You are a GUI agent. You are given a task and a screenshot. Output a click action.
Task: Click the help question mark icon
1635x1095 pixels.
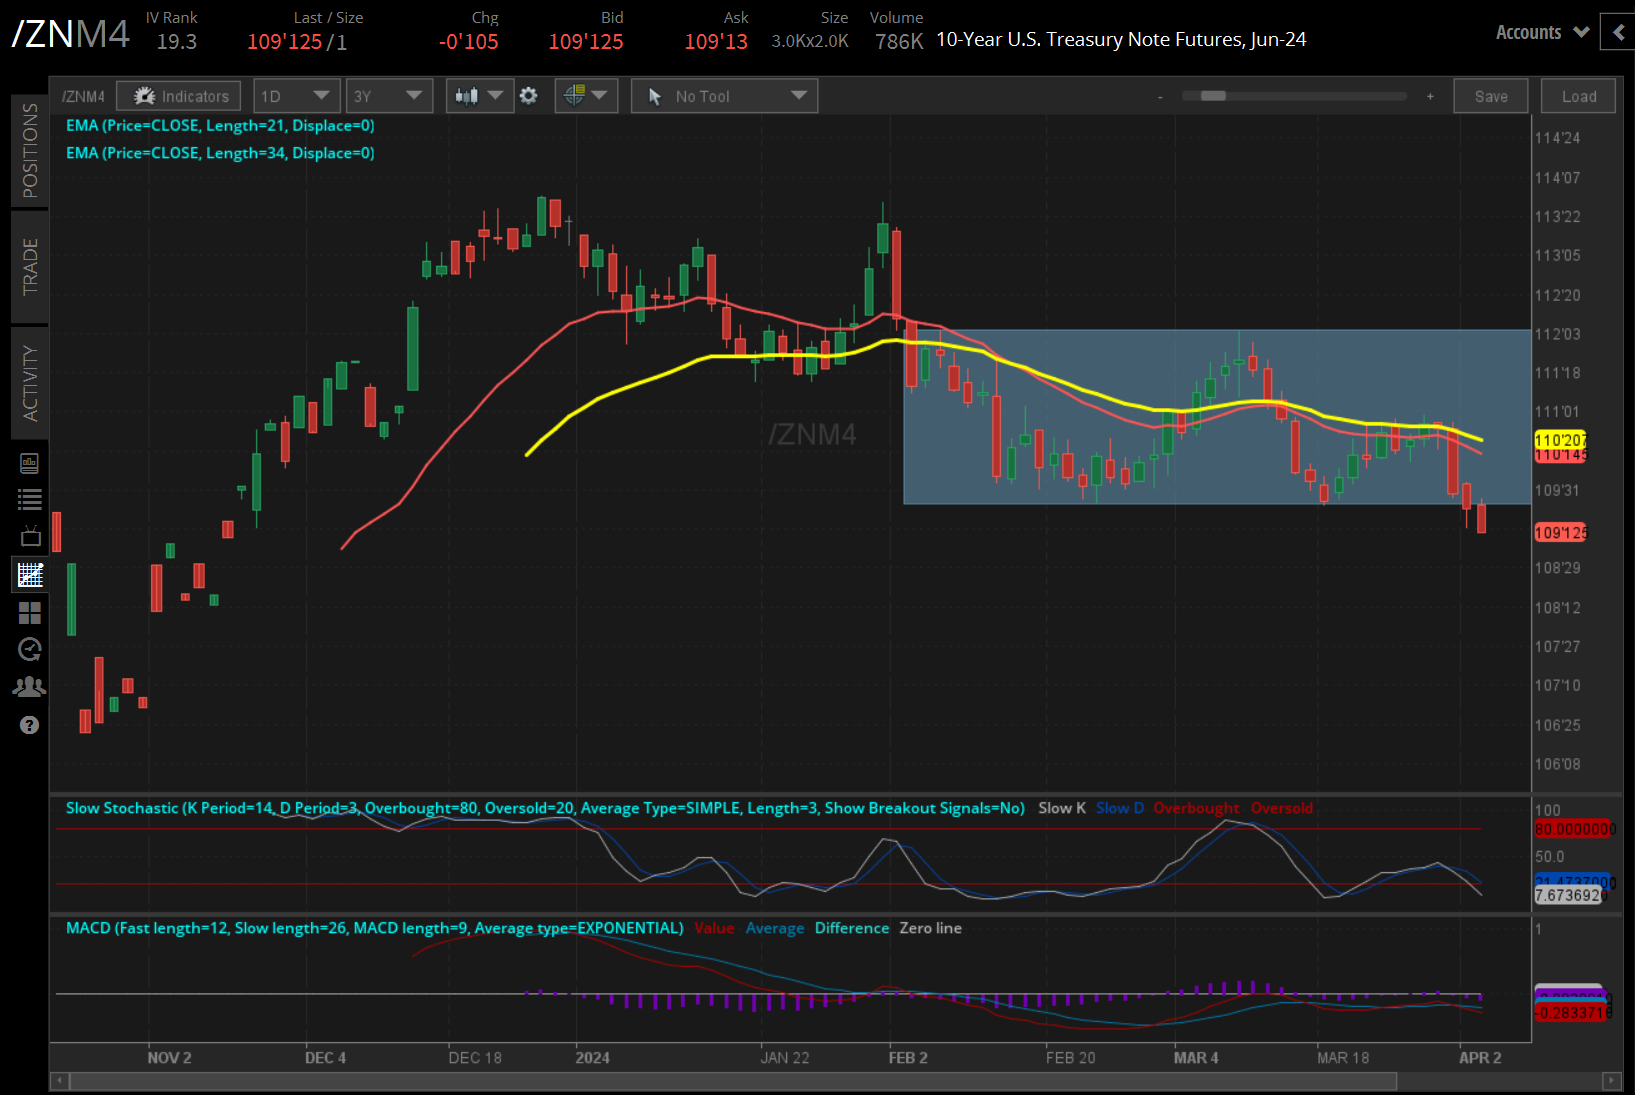(x=30, y=725)
